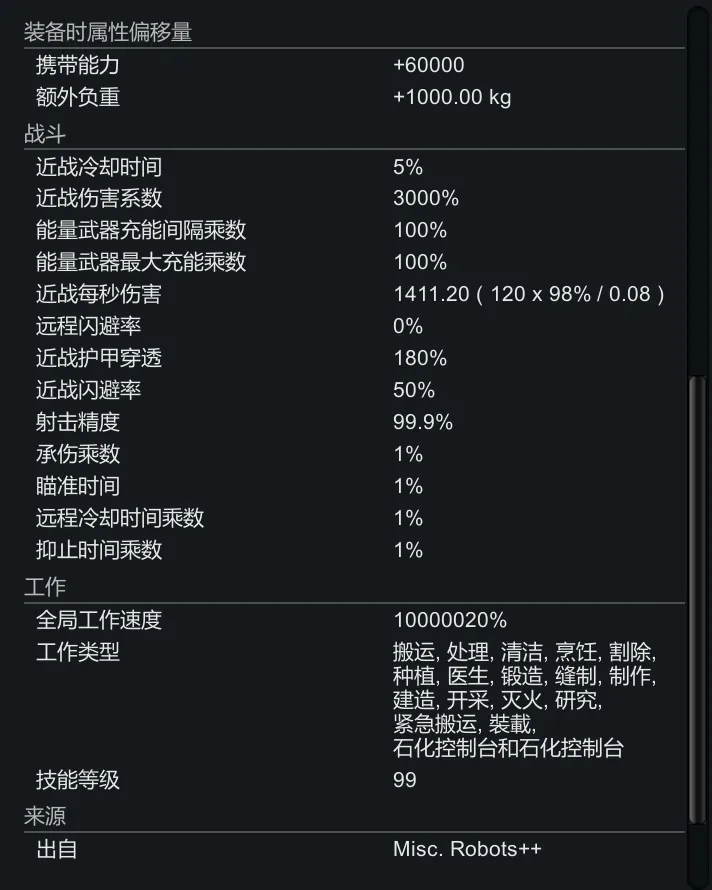
Task: Click the 远程闪避率 0% row
Action: tap(350, 326)
